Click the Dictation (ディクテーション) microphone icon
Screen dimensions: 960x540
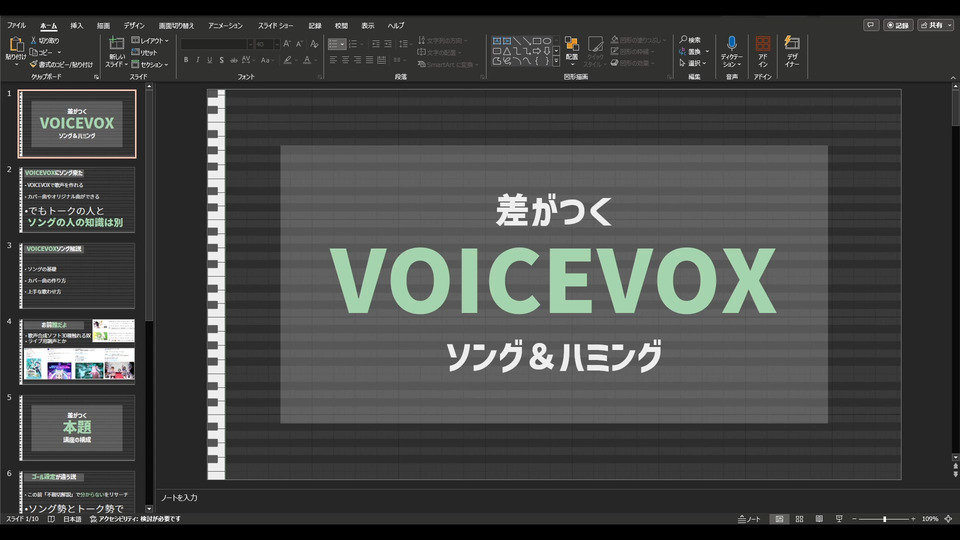point(732,43)
